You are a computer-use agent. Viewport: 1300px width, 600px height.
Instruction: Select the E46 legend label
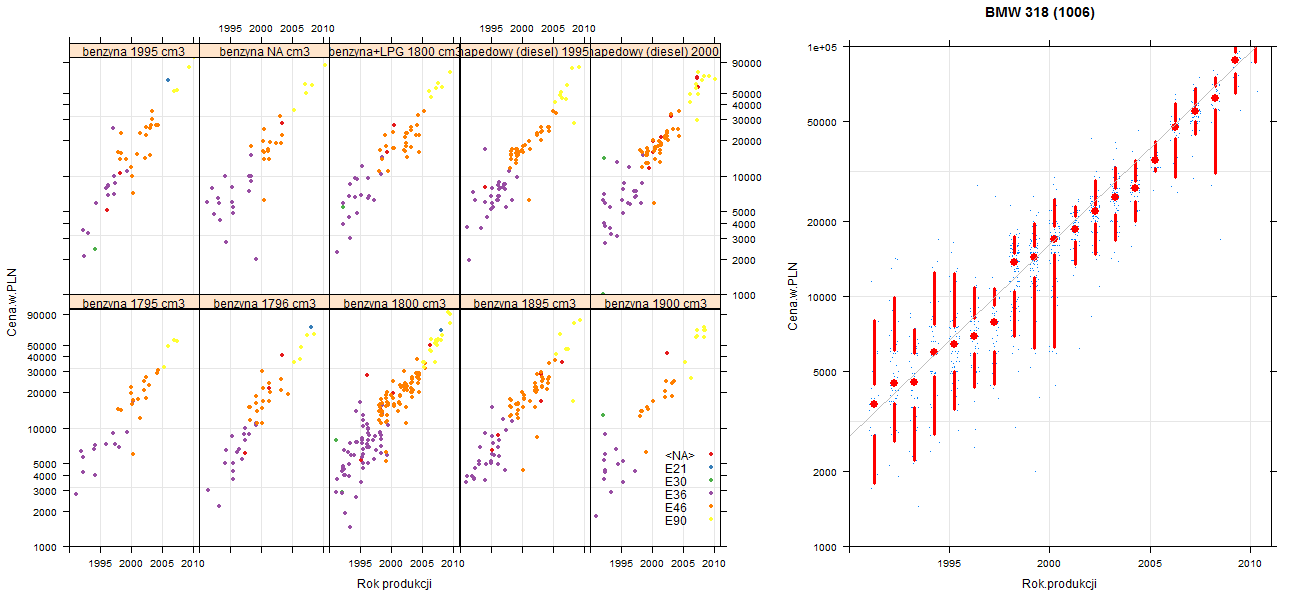pos(676,507)
